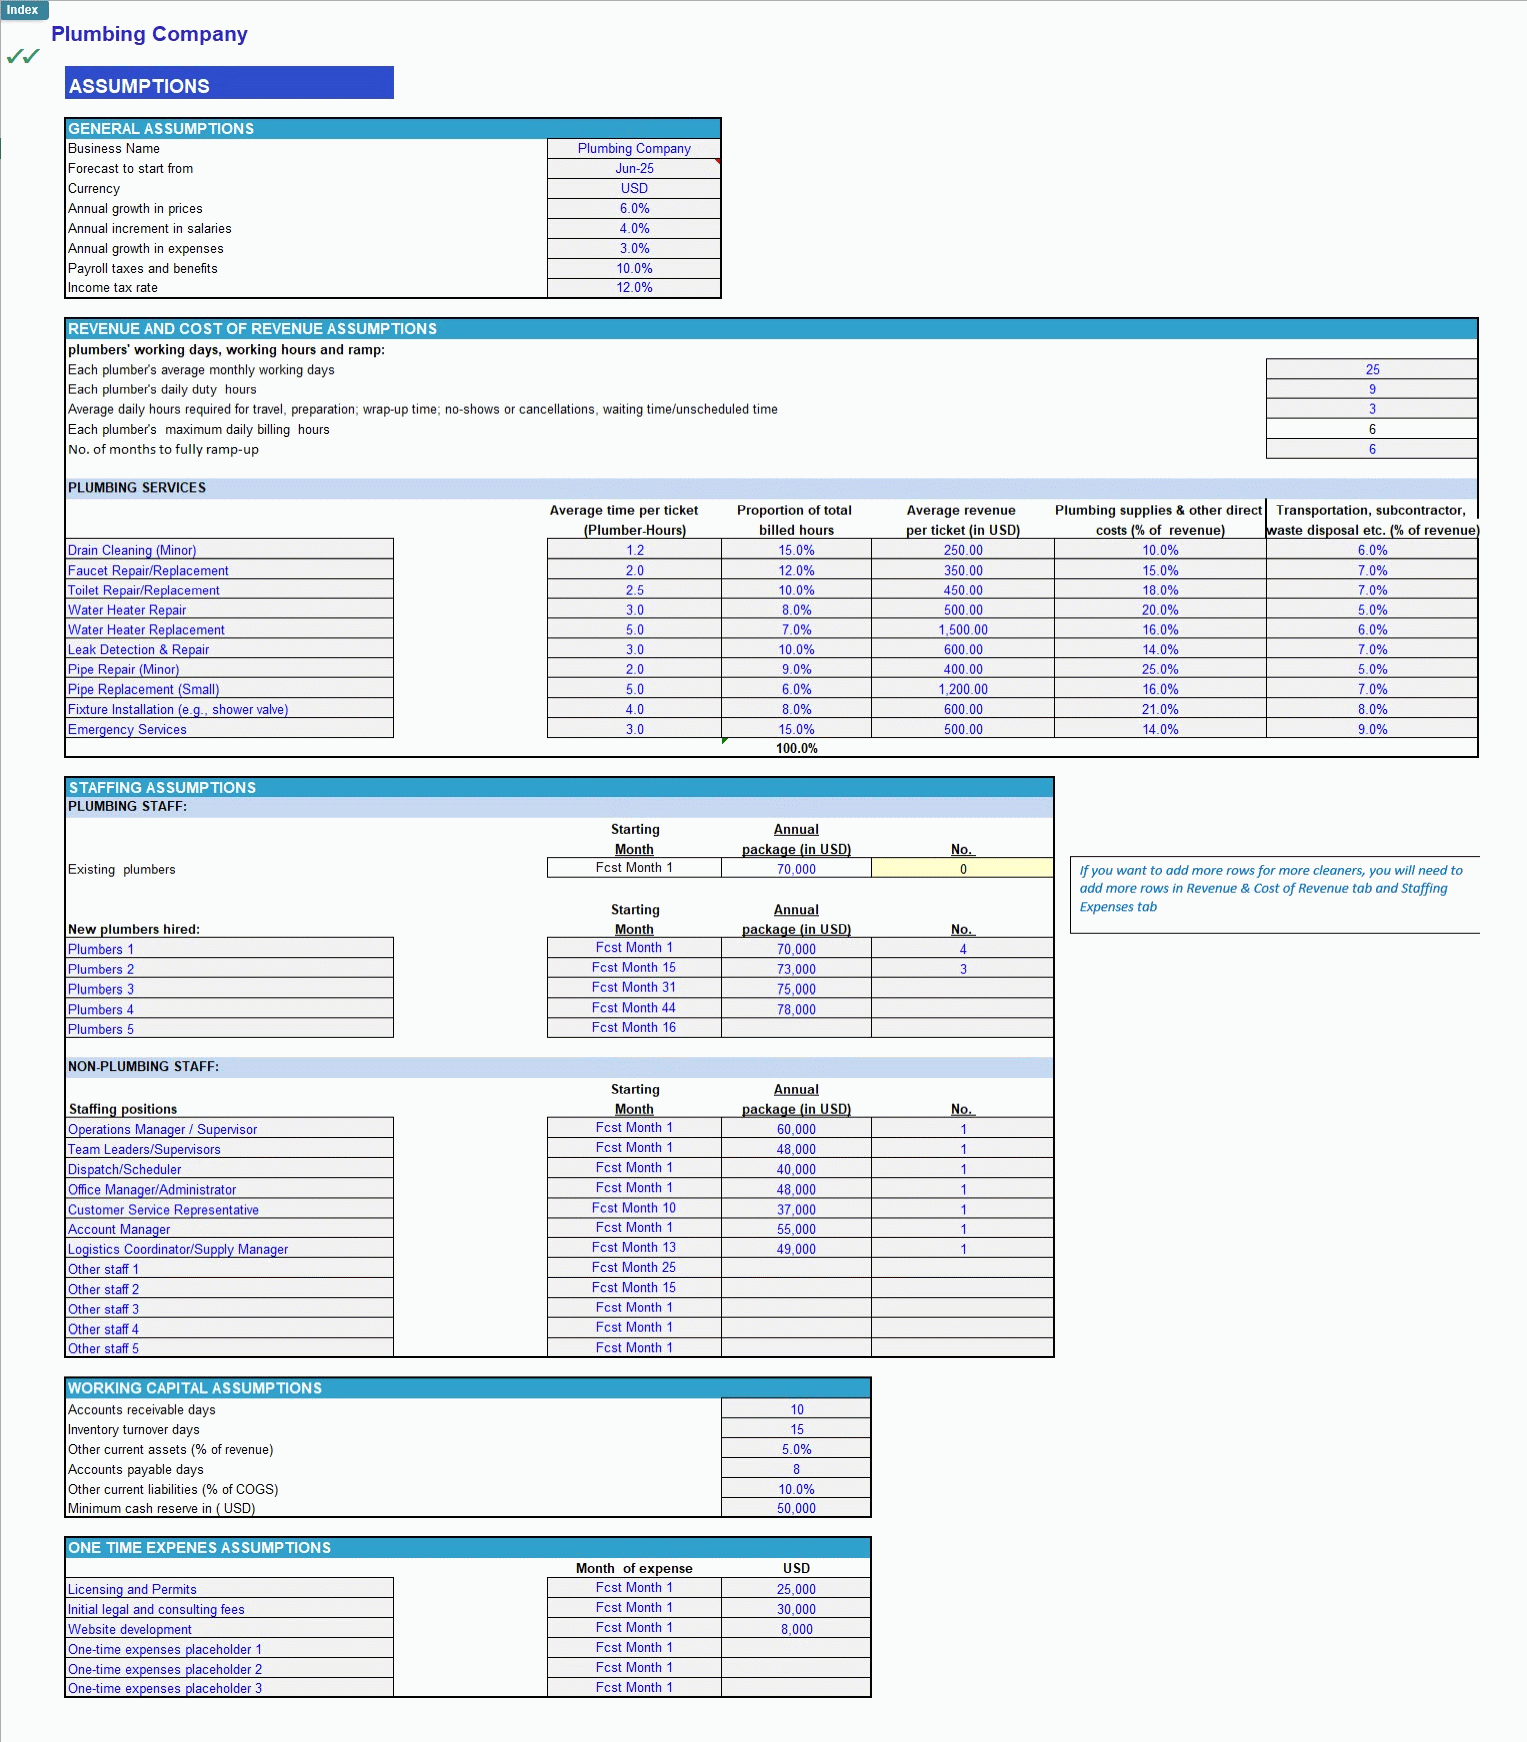
Task: Click the Income tax rate value 12.0%
Action: click(x=634, y=287)
